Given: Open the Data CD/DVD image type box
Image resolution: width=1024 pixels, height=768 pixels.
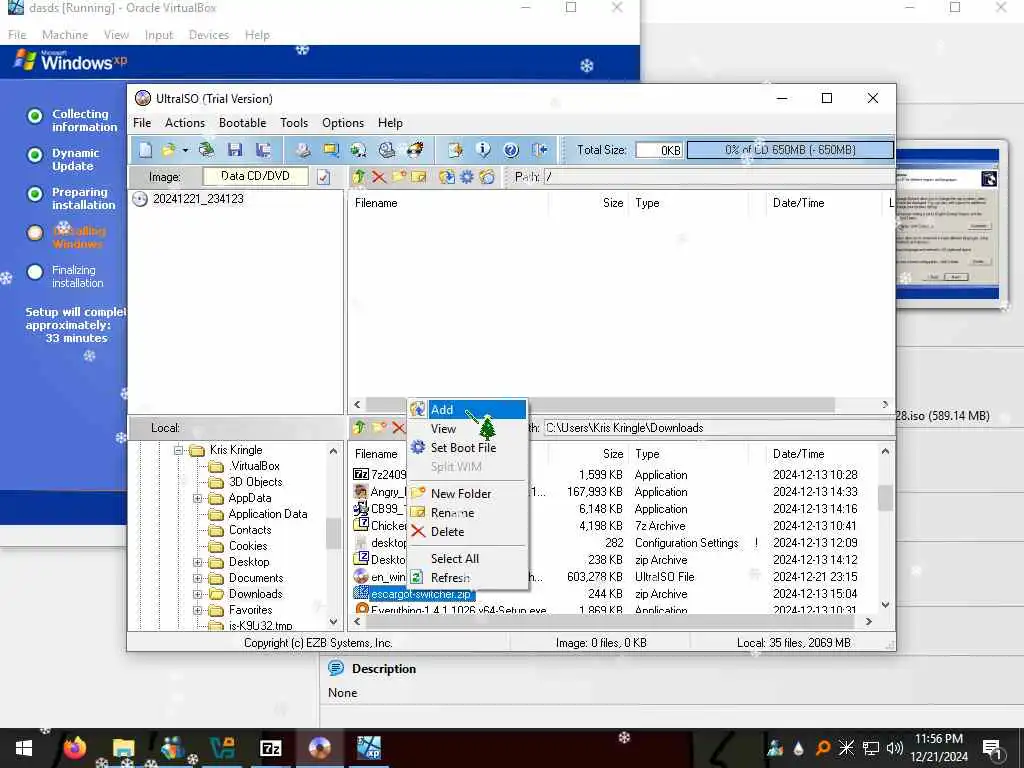Looking at the screenshot, I should coord(256,176).
